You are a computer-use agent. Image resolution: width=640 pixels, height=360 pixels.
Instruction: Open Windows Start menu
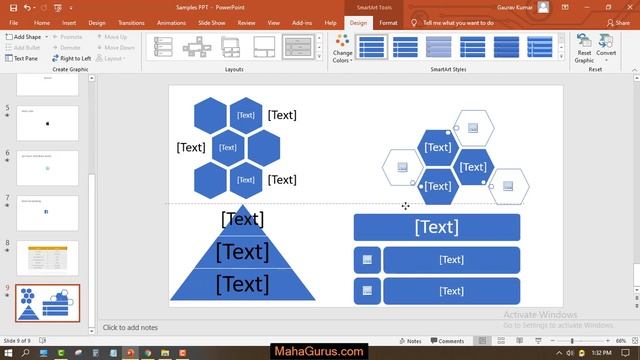coord(8,353)
